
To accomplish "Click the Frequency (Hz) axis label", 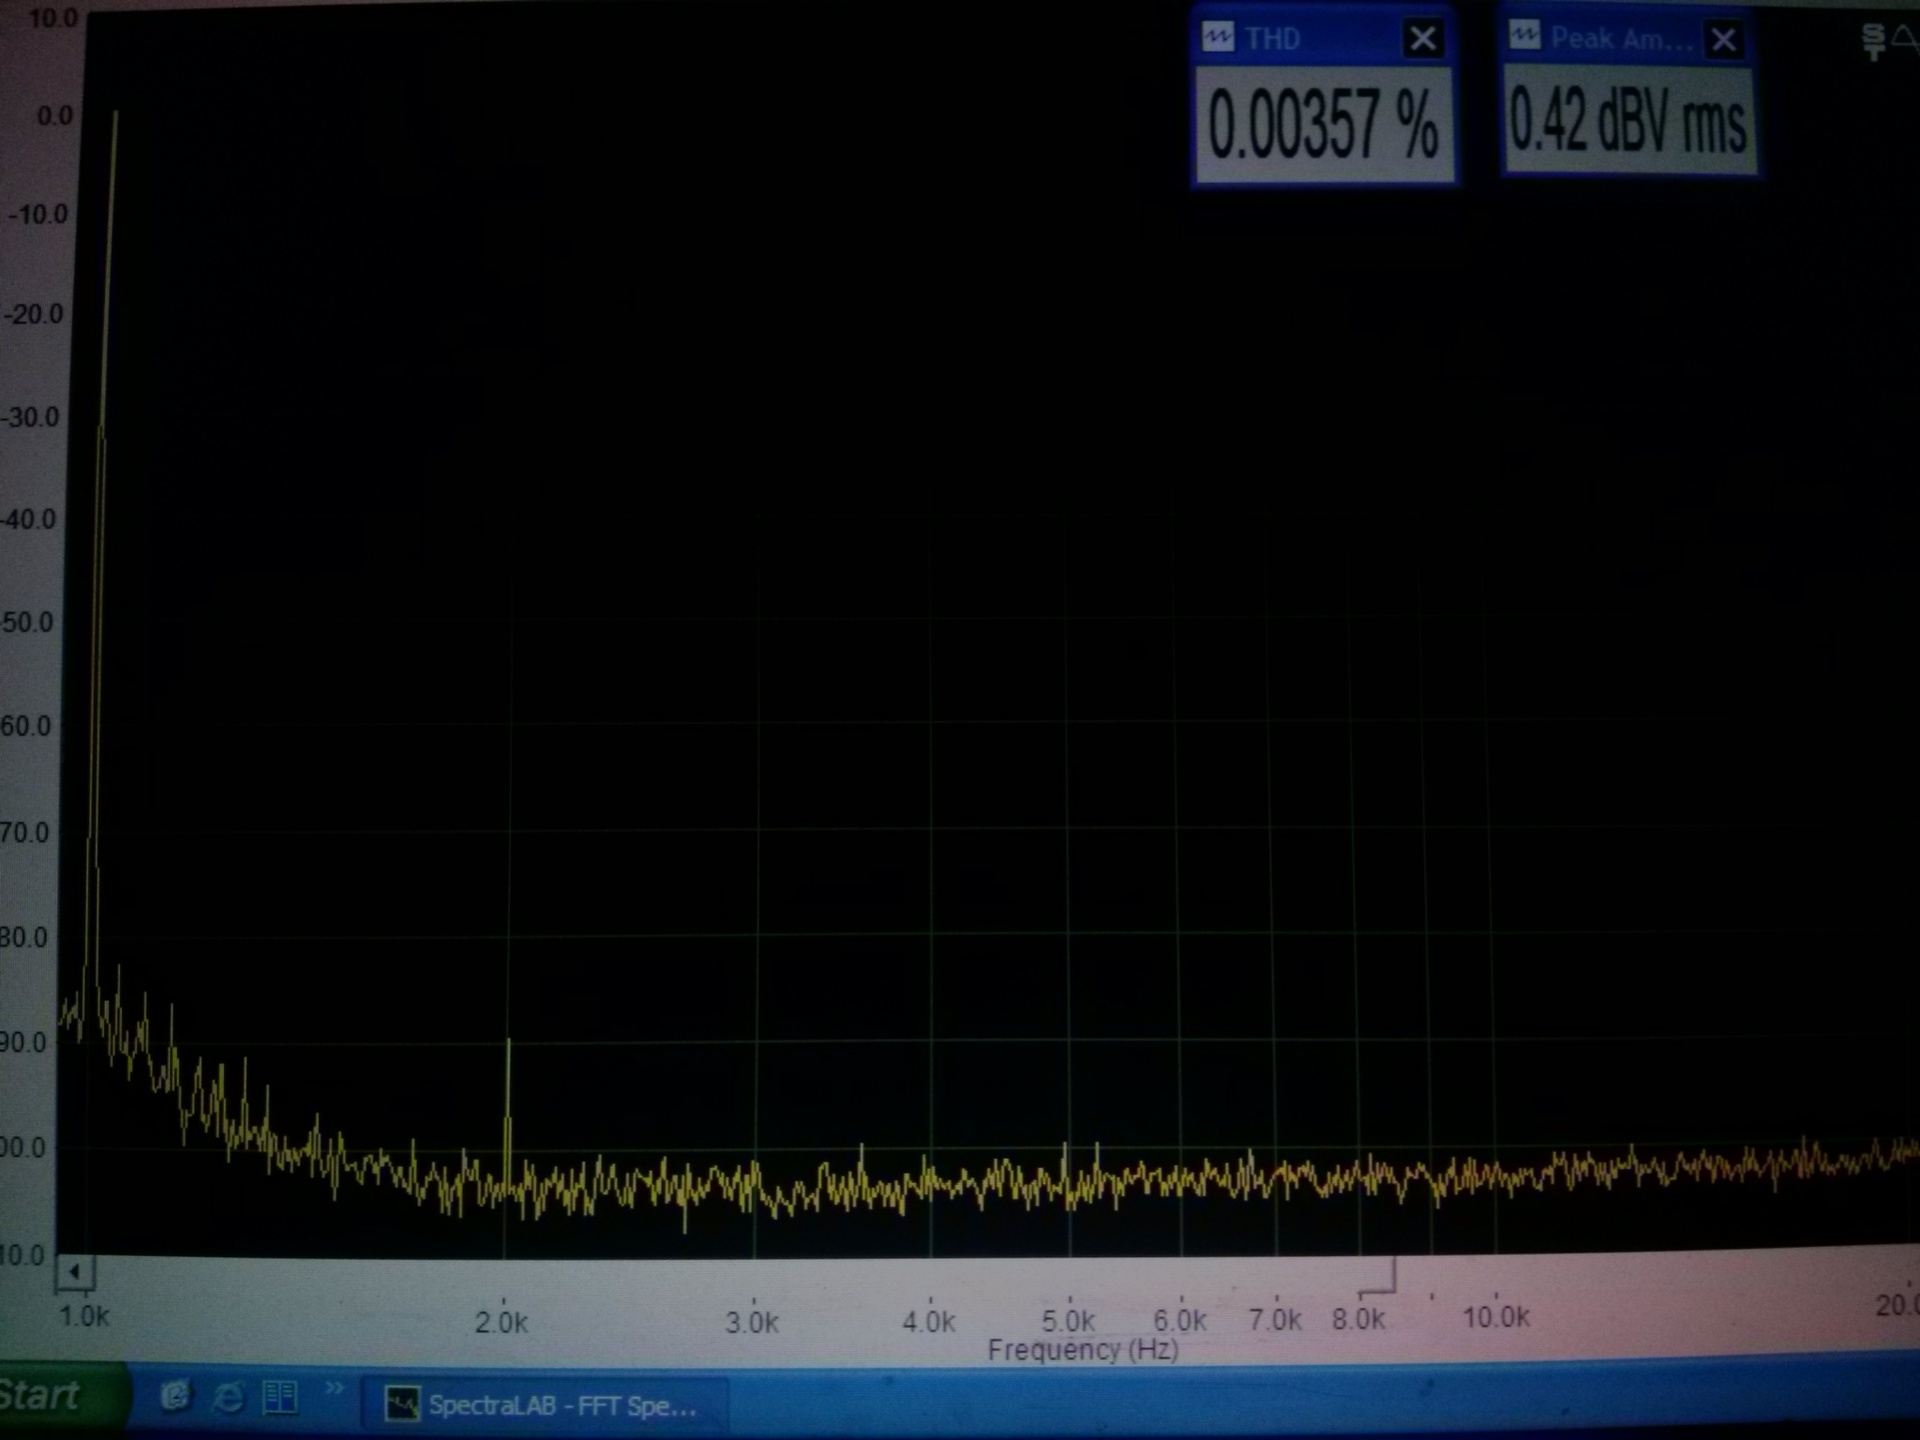I will click(x=1082, y=1350).
